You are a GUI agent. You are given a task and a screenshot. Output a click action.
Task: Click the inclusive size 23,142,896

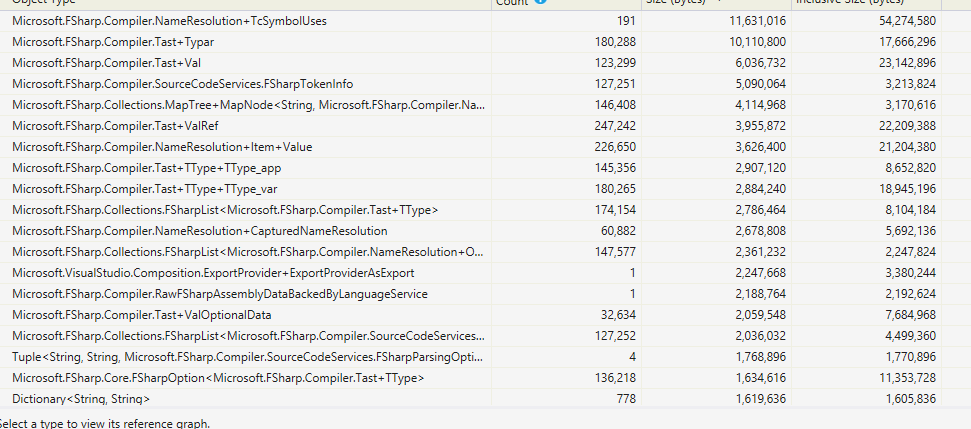pyautogui.click(x=907, y=63)
